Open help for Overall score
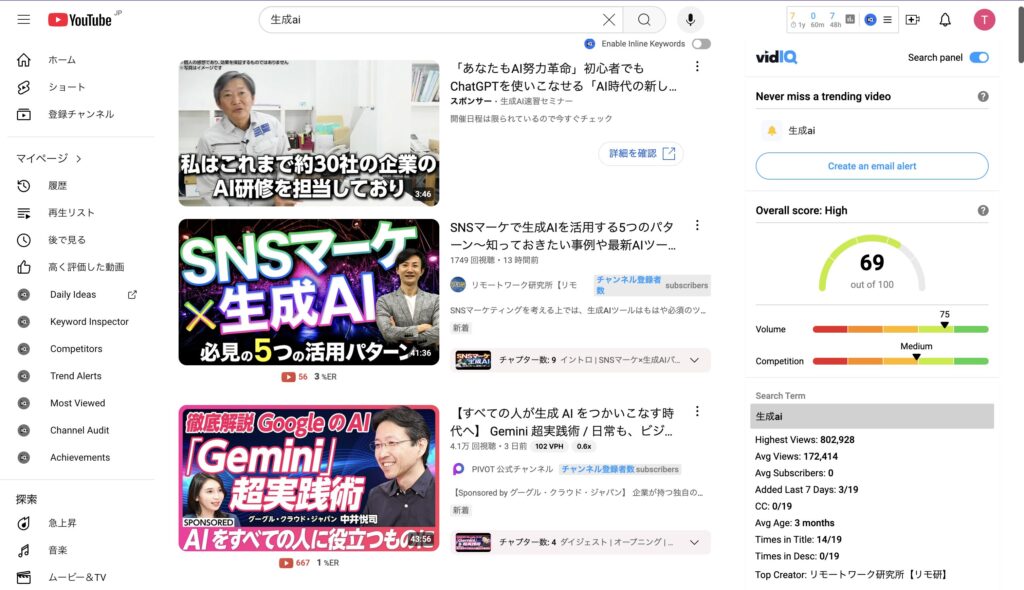This screenshot has height=590, width=1024. (x=983, y=211)
